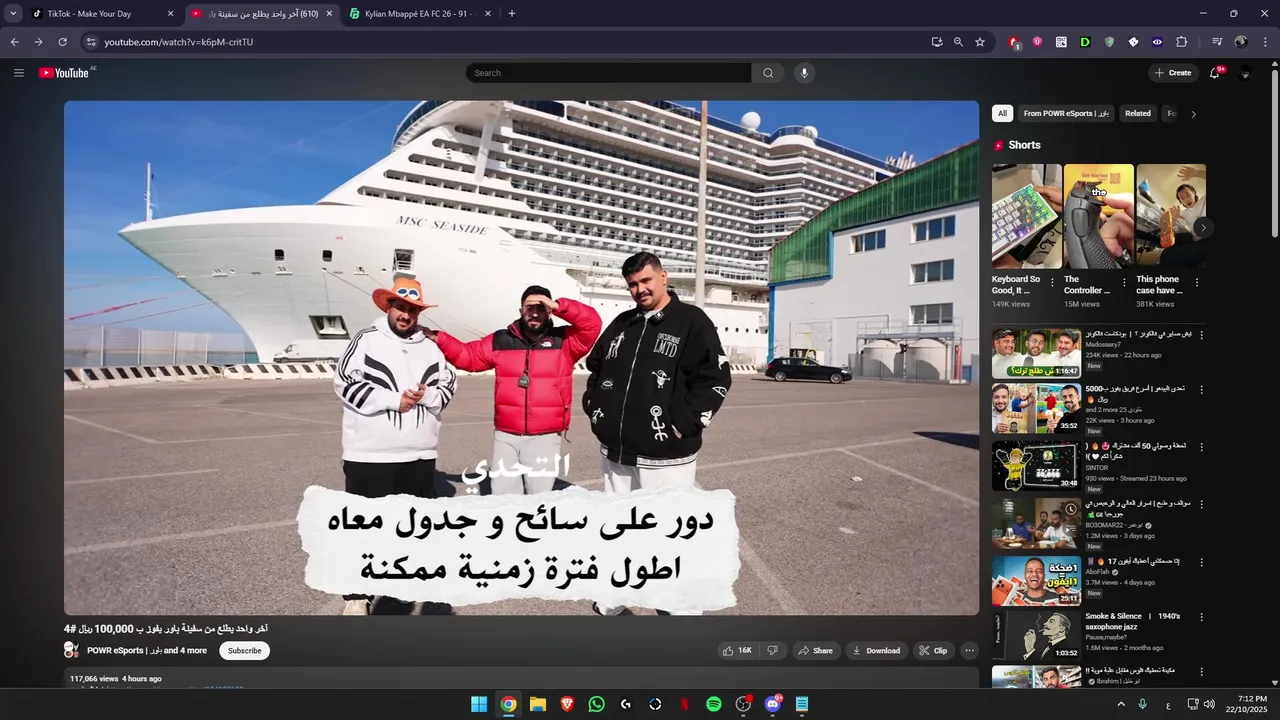The image size is (1280, 720).
Task: Open Chrome three-dot menu
Action: point(1265,42)
